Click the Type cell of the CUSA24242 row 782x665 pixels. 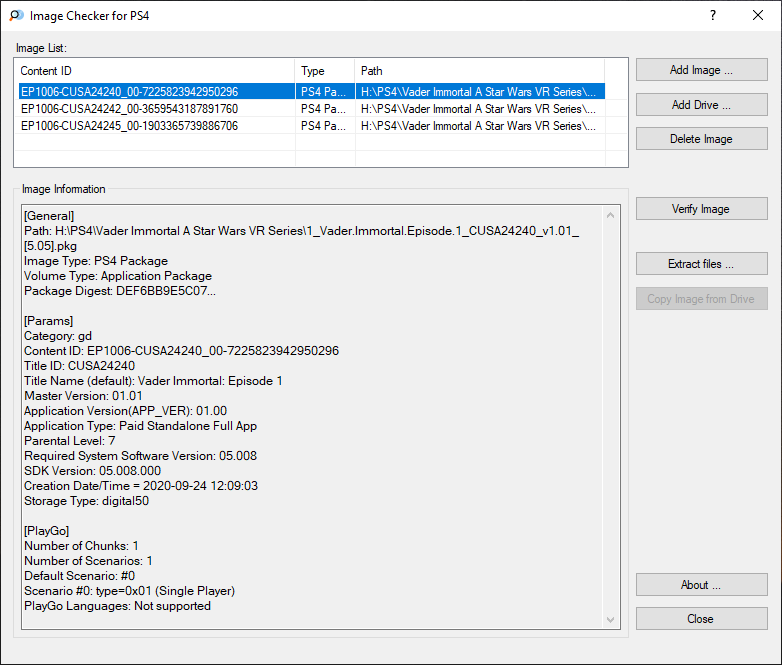pos(323,109)
